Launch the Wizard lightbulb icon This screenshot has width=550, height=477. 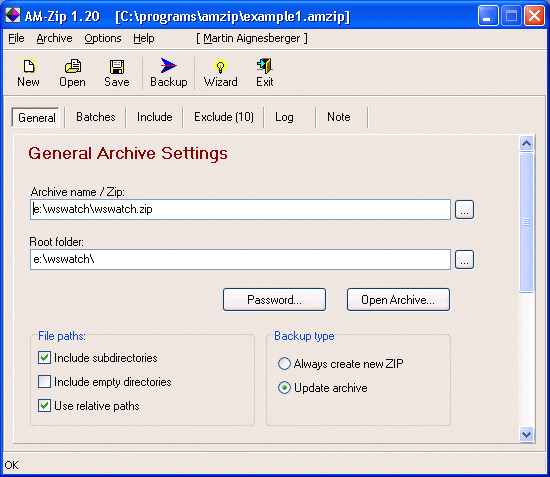(x=220, y=66)
